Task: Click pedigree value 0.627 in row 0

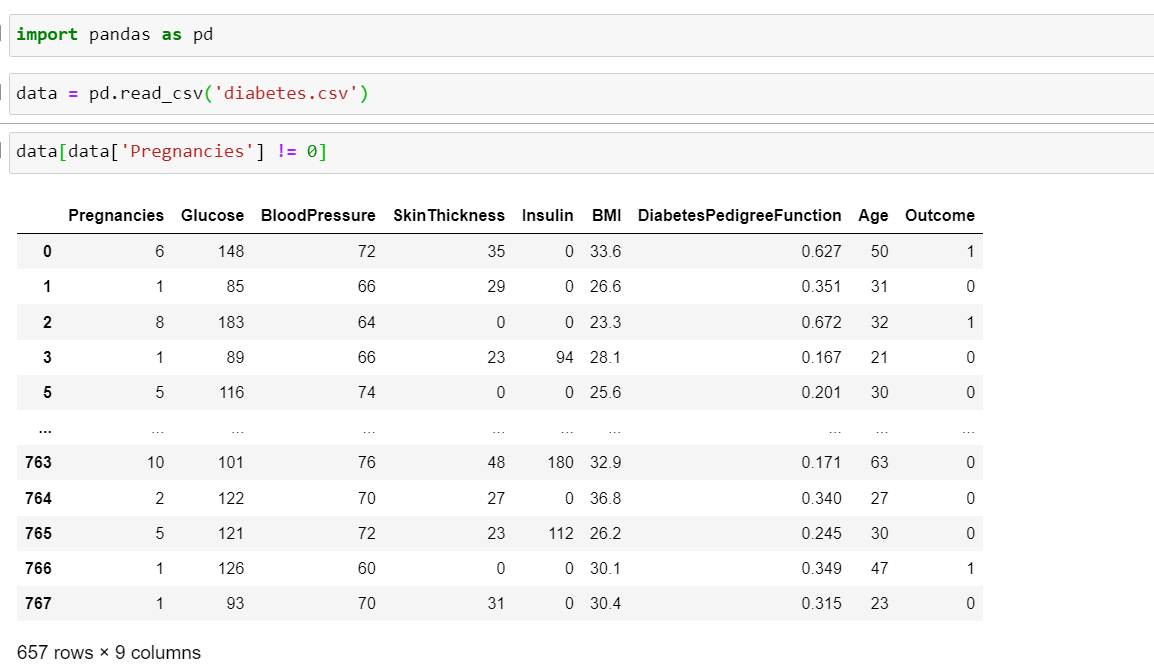Action: click(x=821, y=252)
